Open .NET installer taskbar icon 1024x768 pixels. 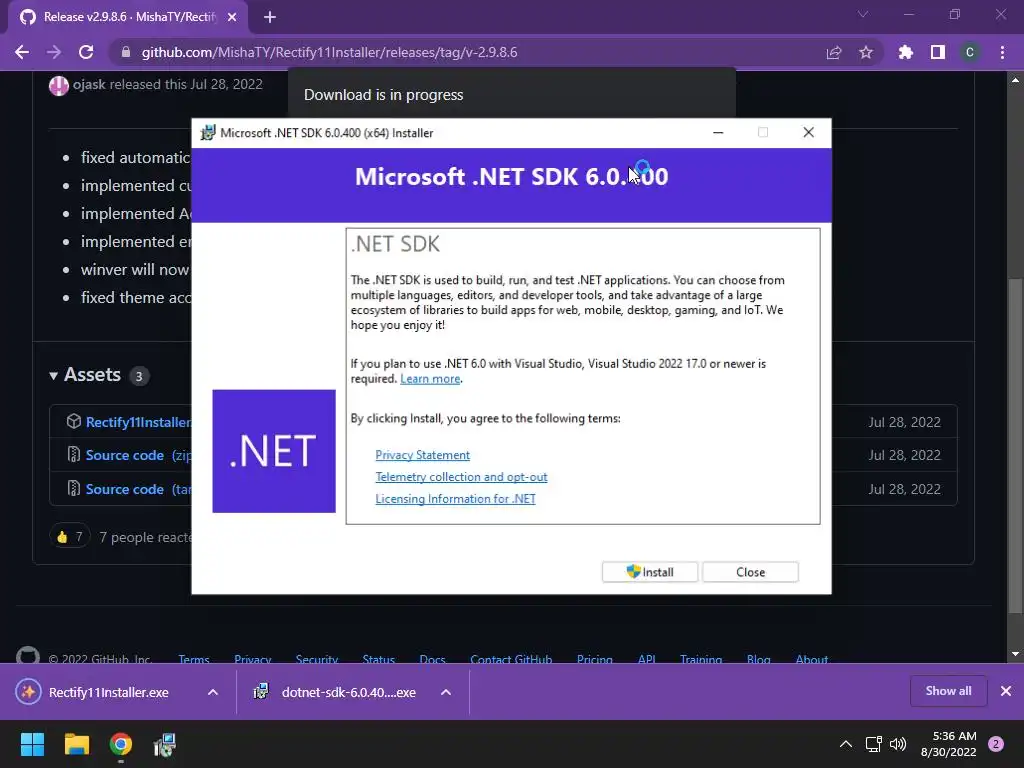click(165, 744)
